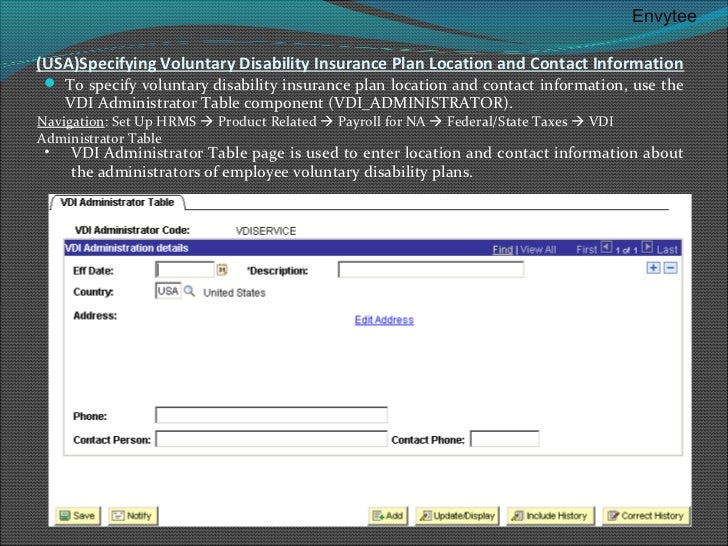Click the slide title about Voluntary Disability Insurance
Screen dimensions: 728x546
360,64
